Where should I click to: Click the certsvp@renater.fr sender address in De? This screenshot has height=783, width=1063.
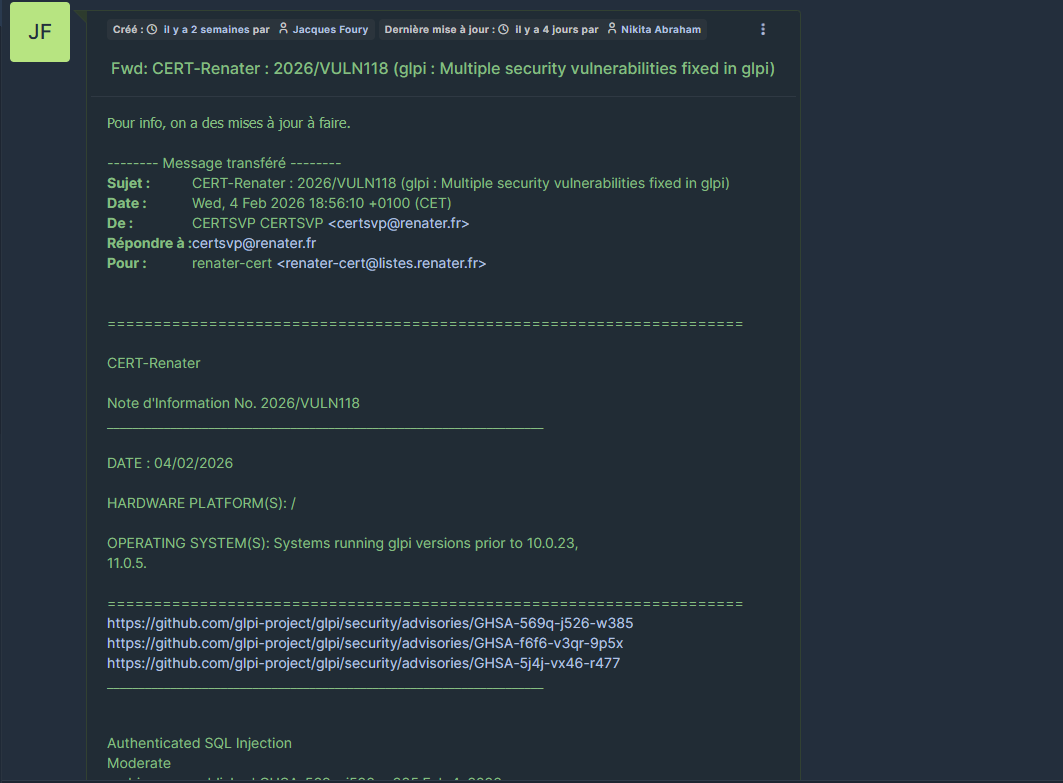pyautogui.click(x=398, y=223)
